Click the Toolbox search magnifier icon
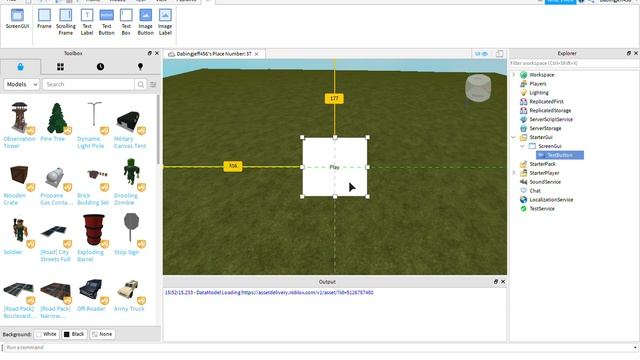This screenshot has width=640, height=360. [x=140, y=84]
